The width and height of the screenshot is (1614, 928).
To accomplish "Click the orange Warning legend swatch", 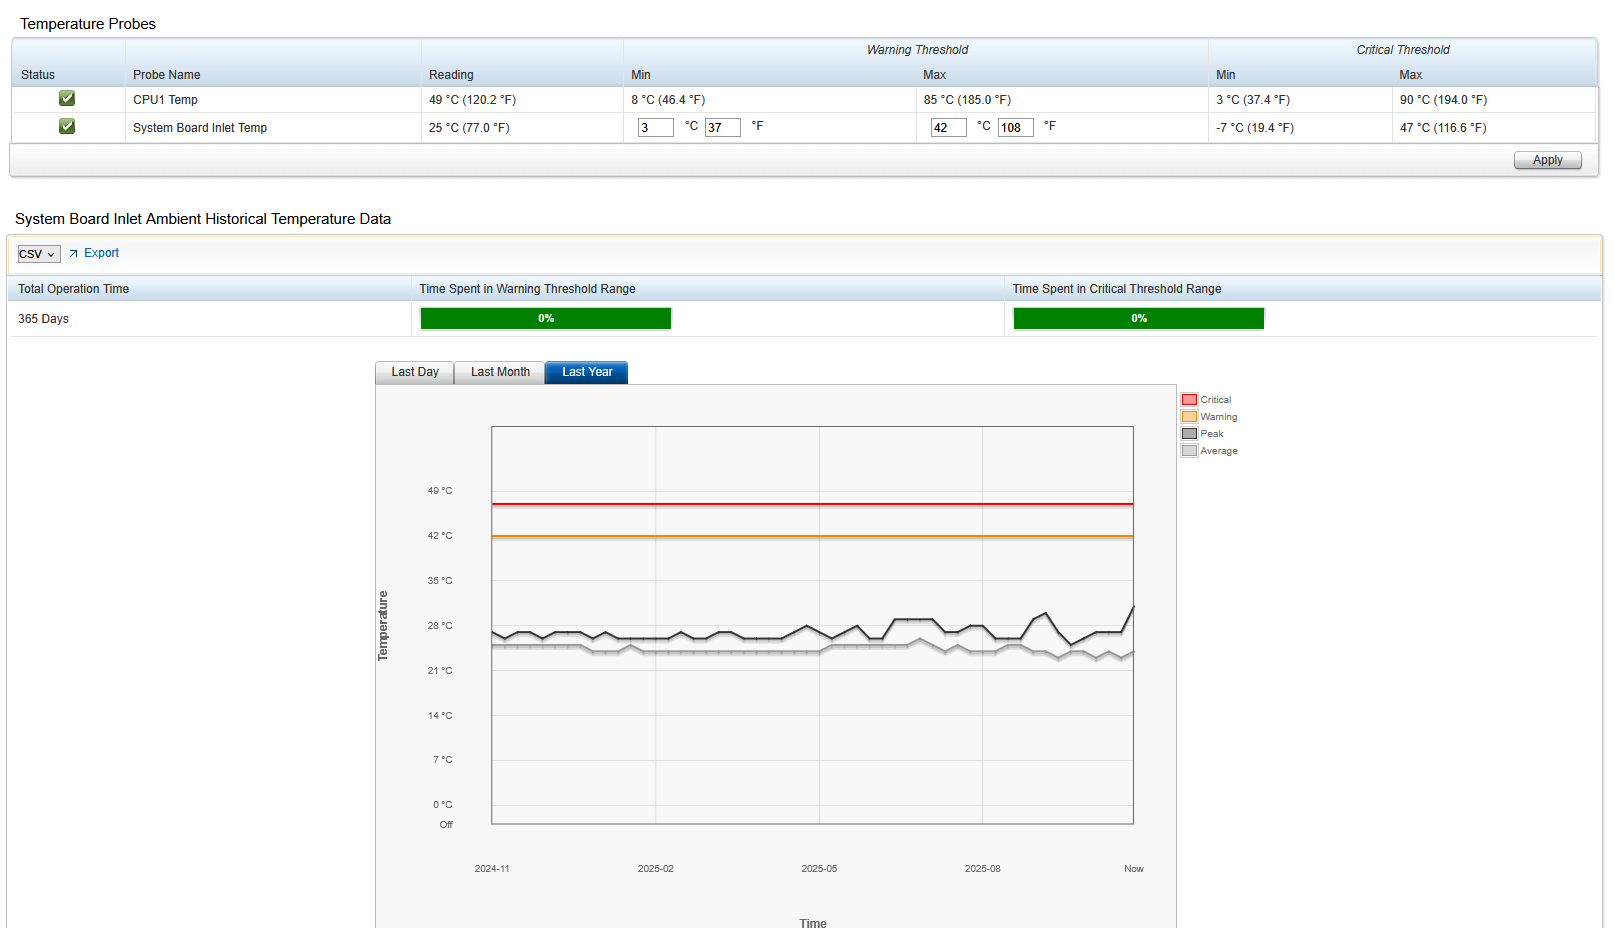I will [1189, 417].
